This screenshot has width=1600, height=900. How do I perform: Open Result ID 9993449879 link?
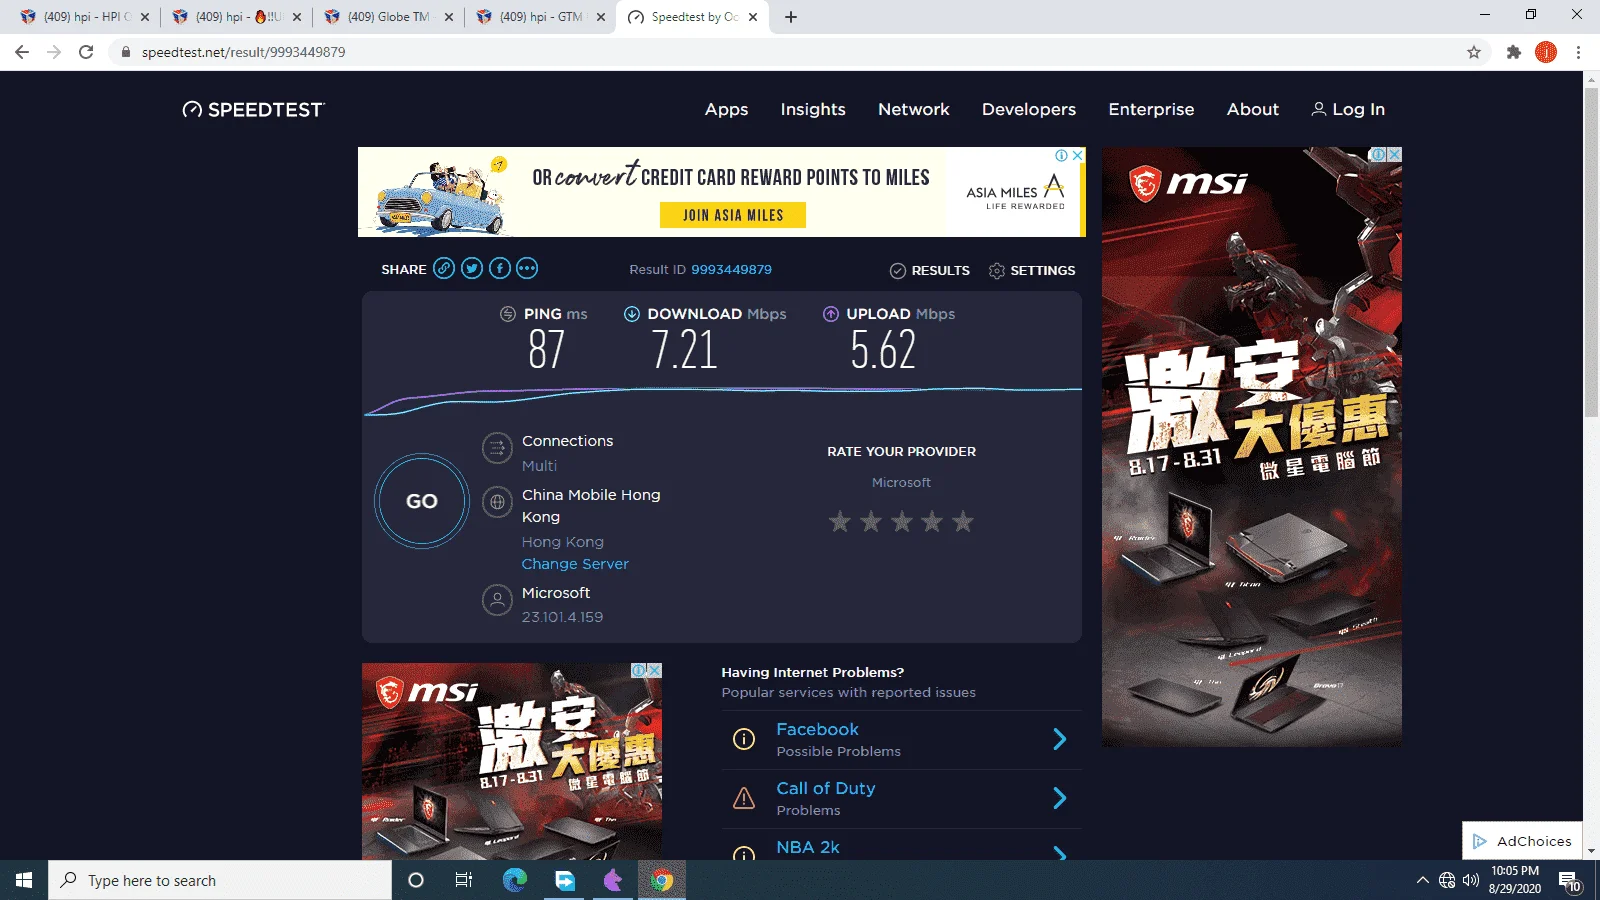[x=731, y=270]
